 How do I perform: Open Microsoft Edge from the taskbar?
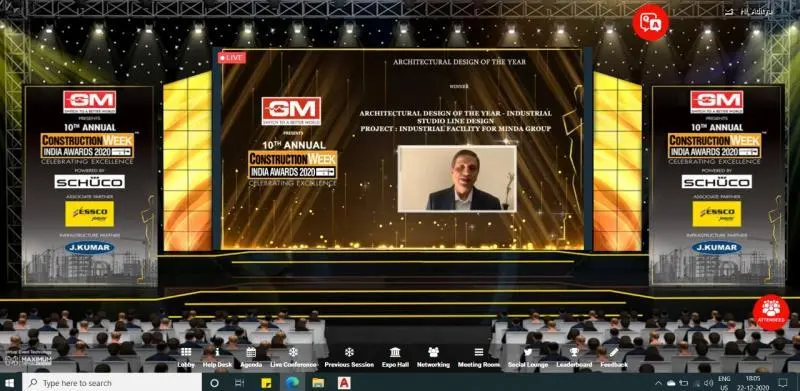[292, 382]
